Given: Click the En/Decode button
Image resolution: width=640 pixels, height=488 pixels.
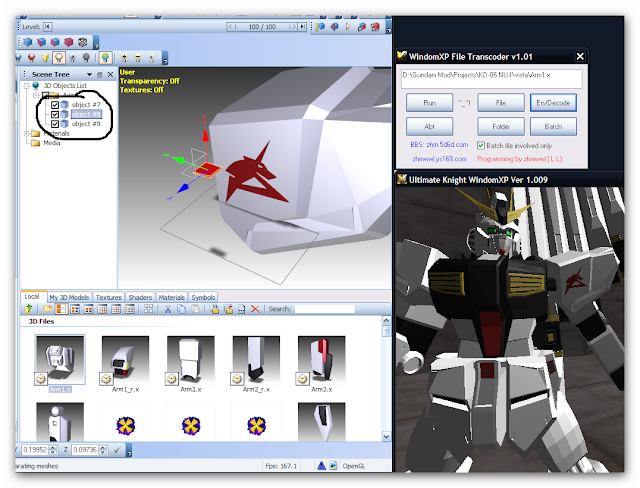Looking at the screenshot, I should 553,103.
